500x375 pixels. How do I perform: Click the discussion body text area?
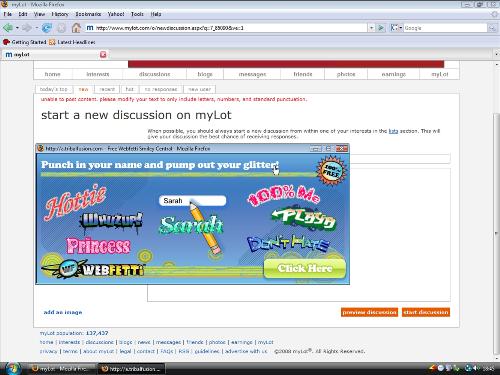400,235
